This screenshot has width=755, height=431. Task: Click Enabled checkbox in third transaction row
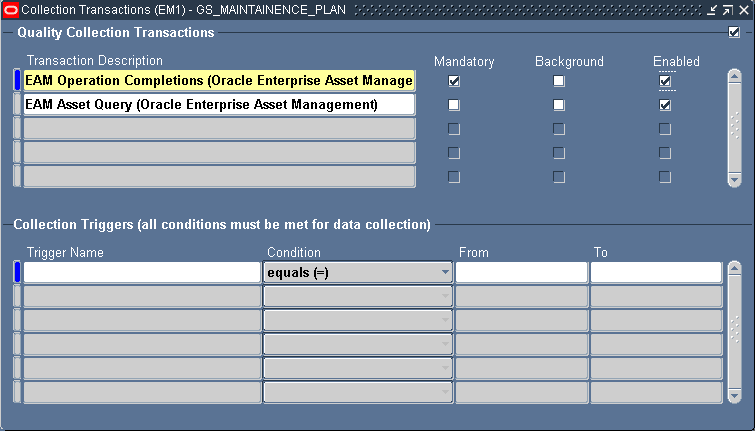pyautogui.click(x=665, y=129)
